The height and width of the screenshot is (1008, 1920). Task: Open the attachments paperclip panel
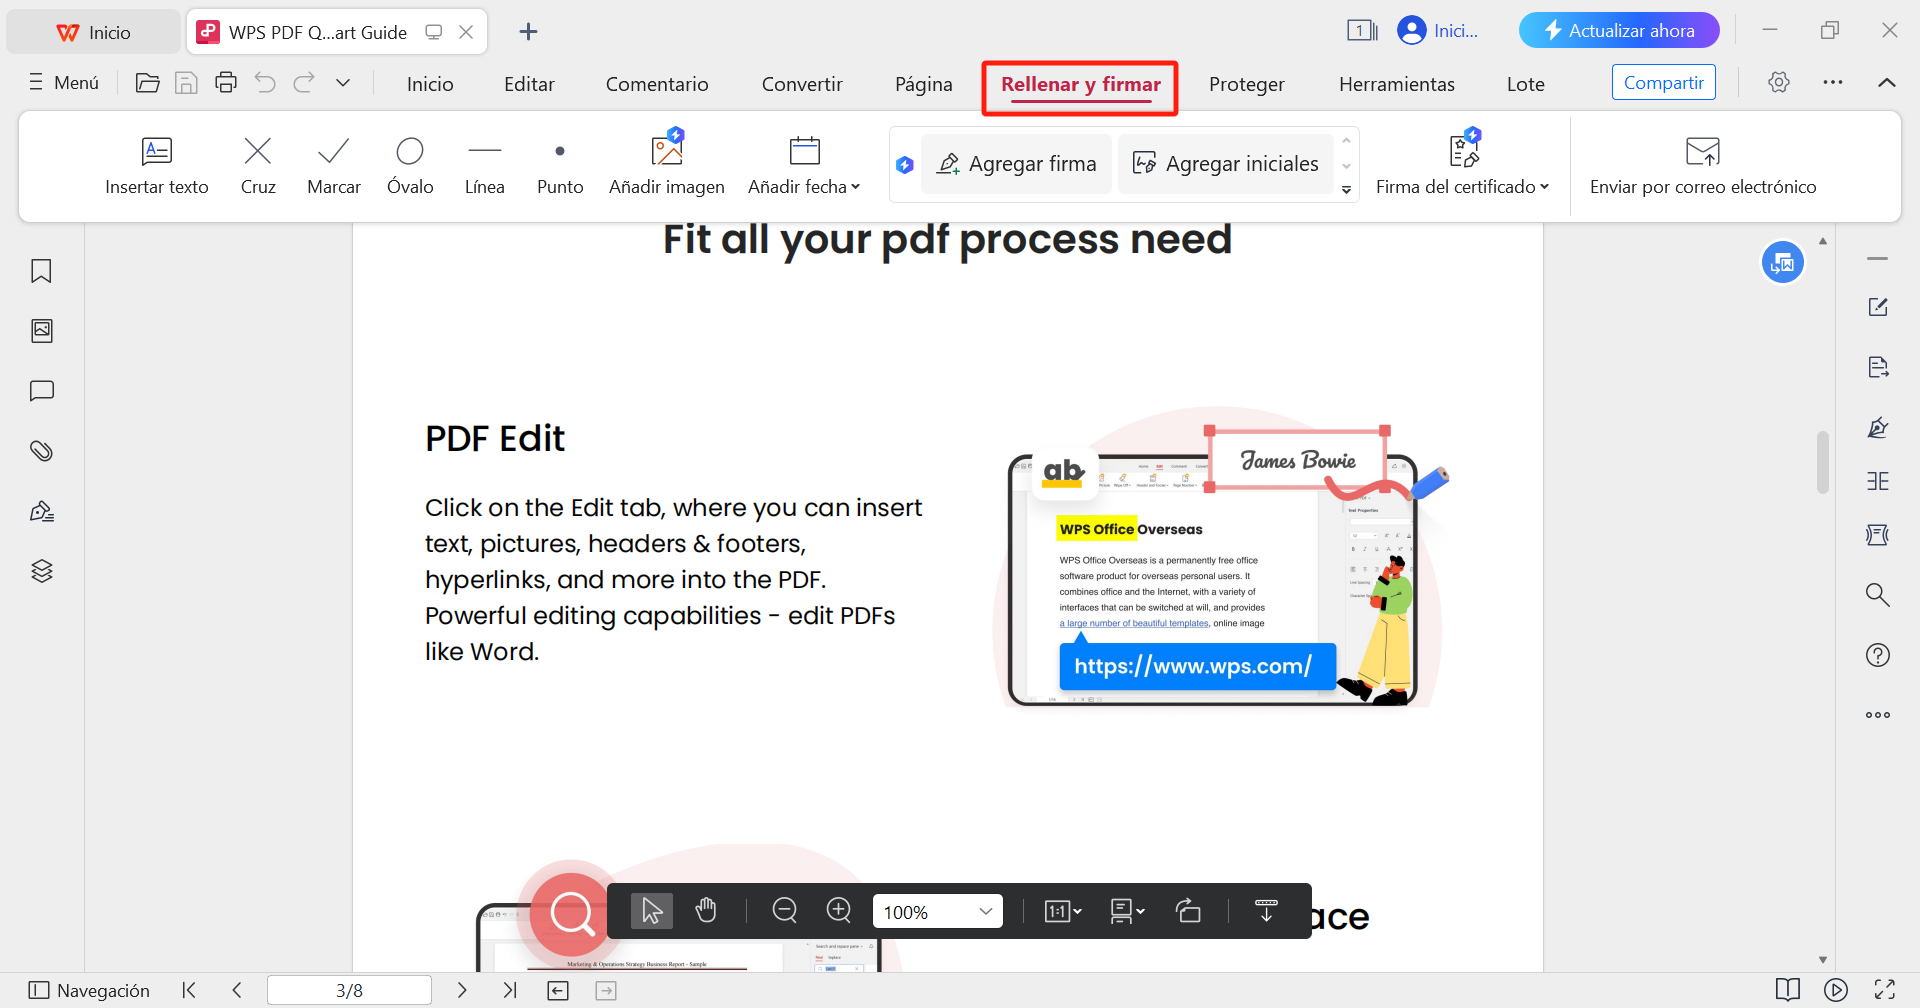tap(41, 451)
